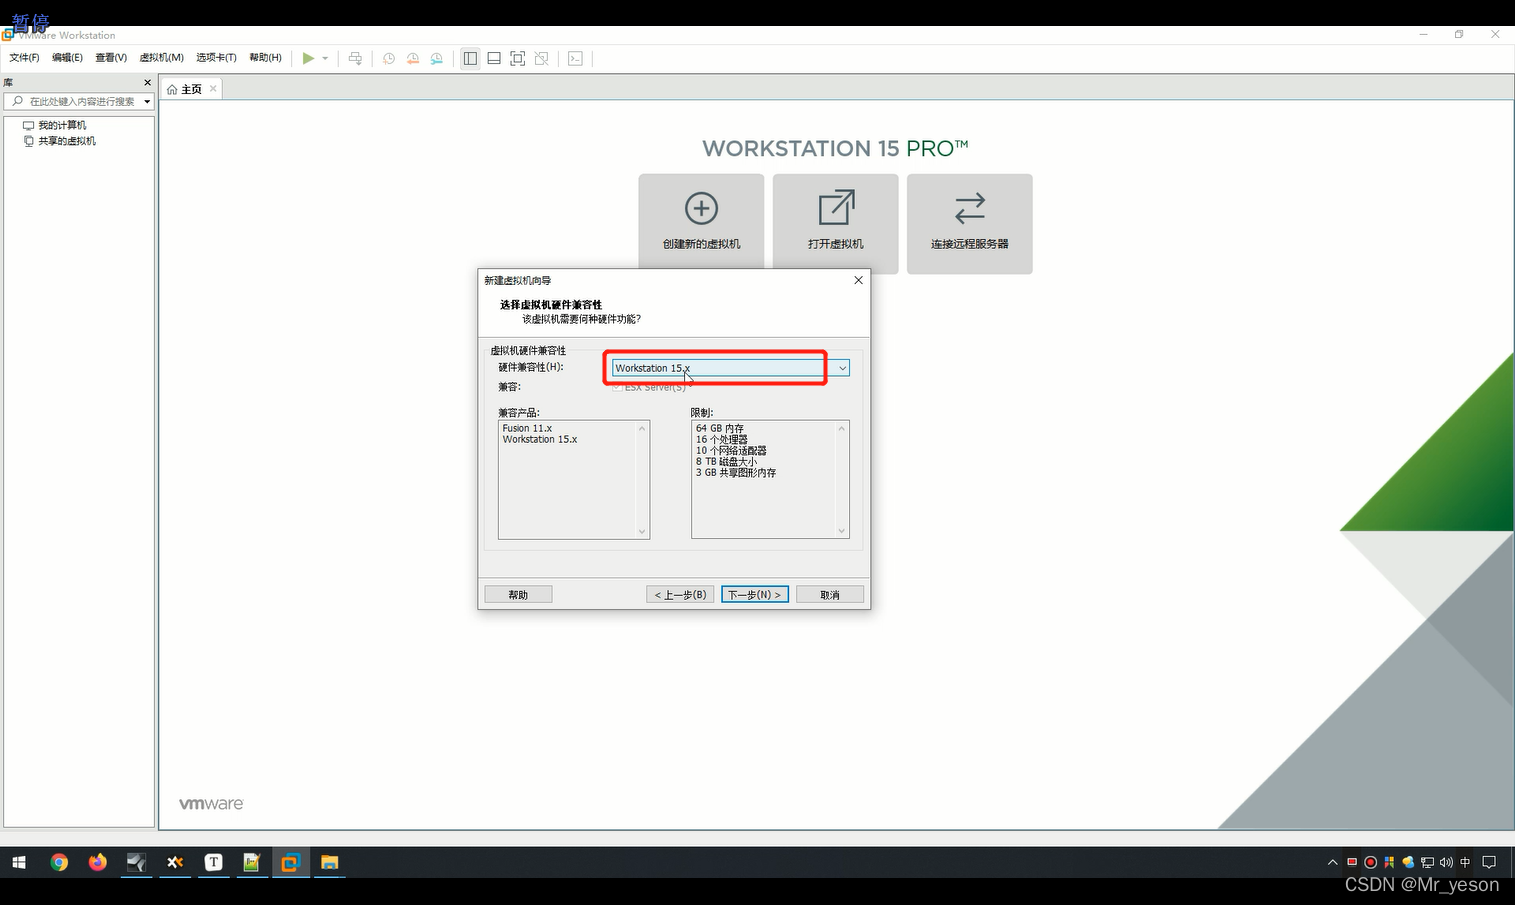Toggle the show library sidebar icon
Viewport: 1515px width, 905px height.
[470, 58]
